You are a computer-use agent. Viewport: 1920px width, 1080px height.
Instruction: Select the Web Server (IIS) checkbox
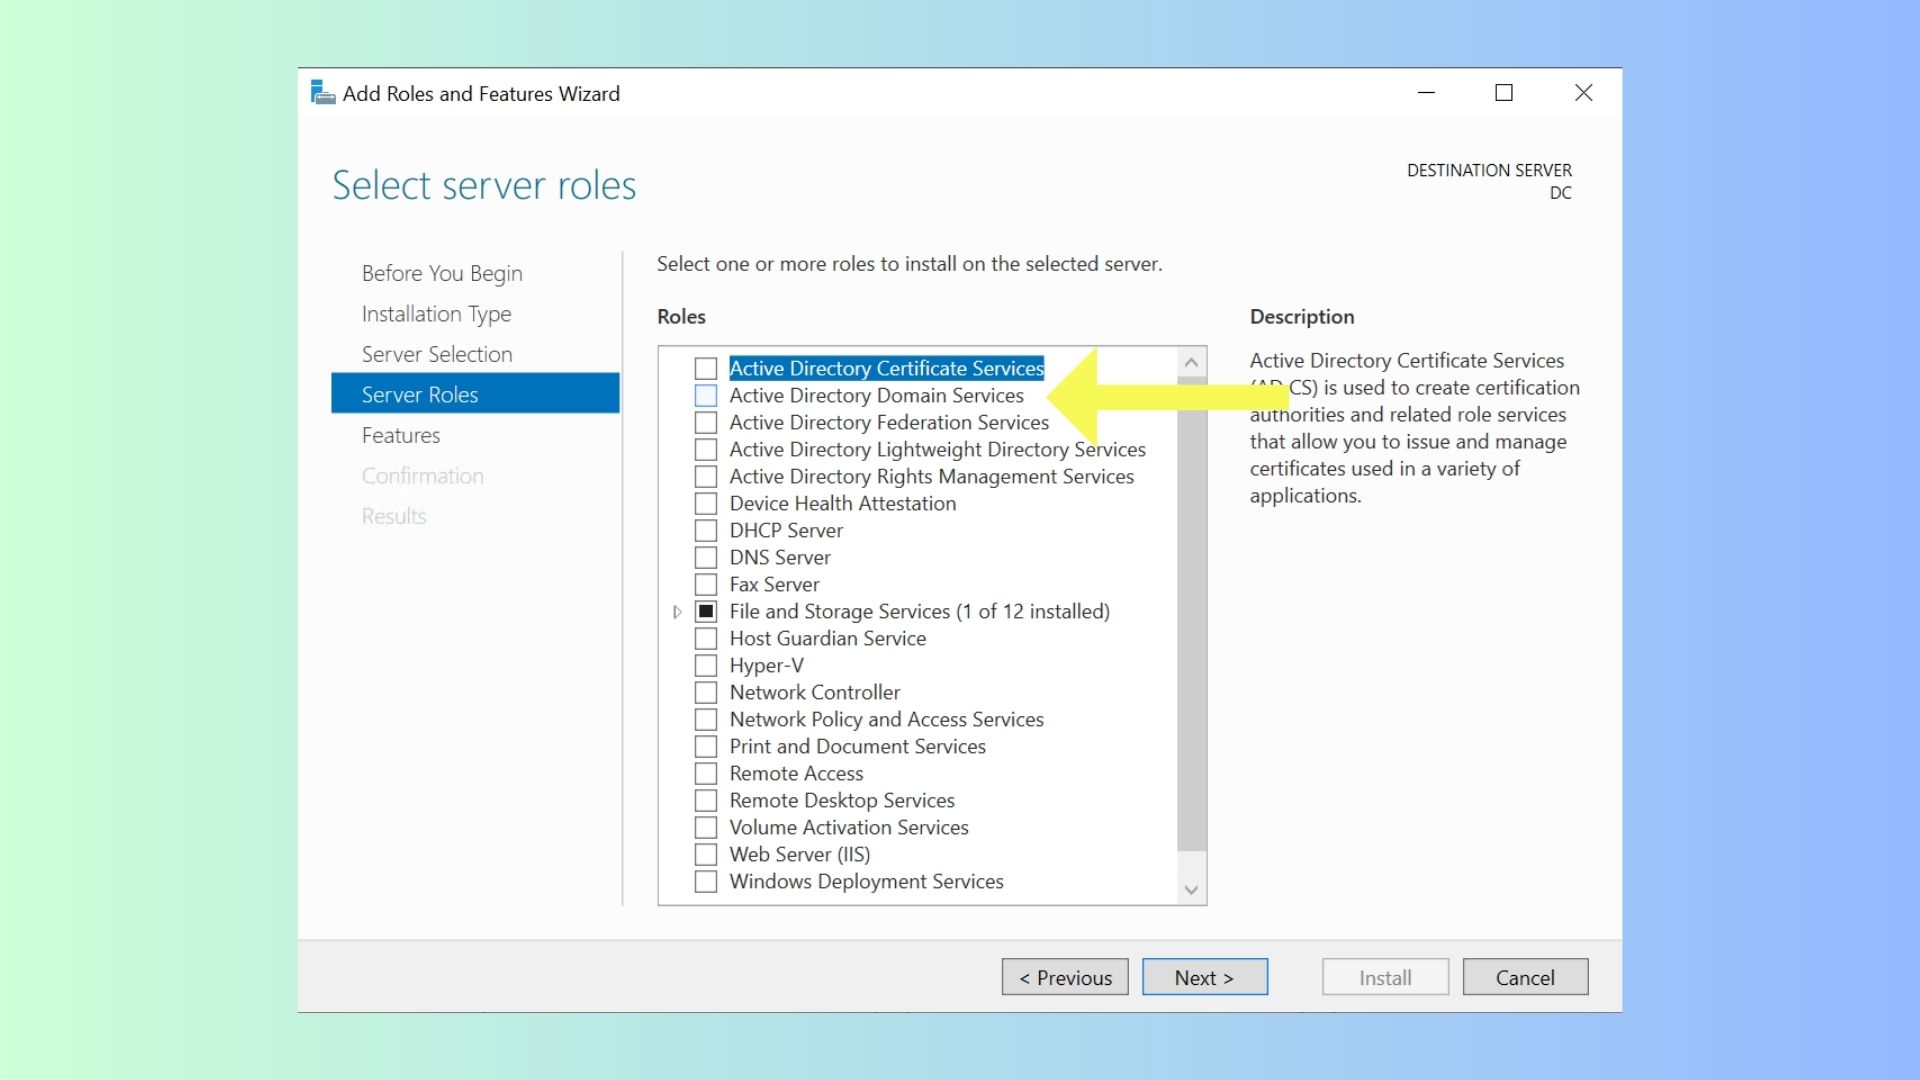click(706, 855)
